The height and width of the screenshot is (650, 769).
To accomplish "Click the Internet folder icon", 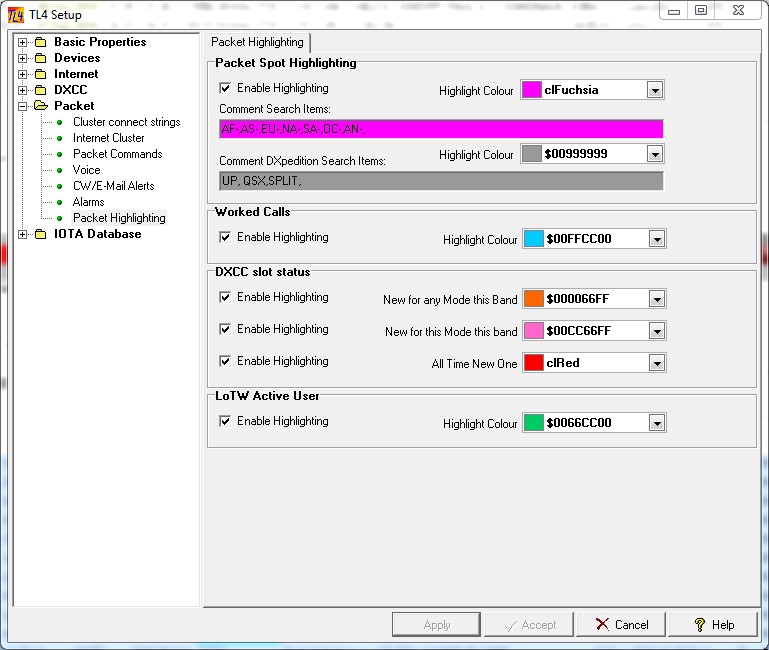I will coord(41,74).
